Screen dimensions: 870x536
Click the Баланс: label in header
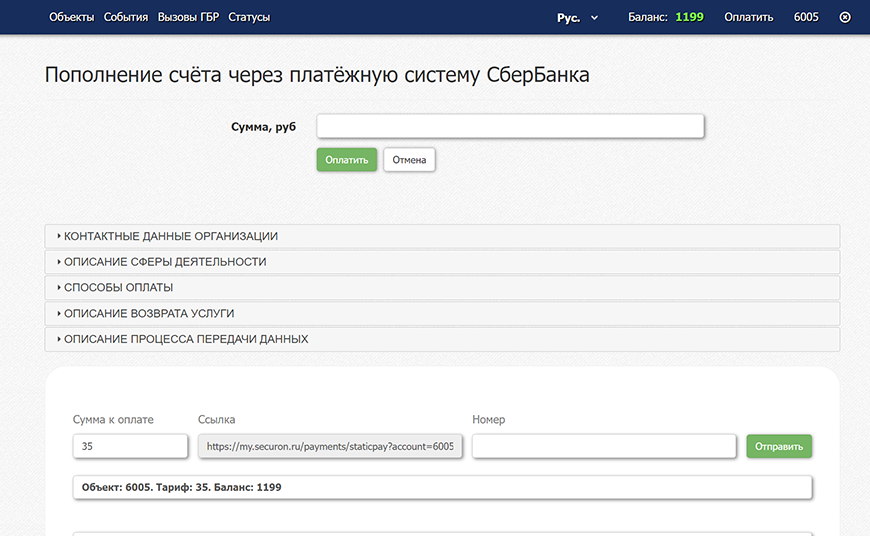(648, 17)
